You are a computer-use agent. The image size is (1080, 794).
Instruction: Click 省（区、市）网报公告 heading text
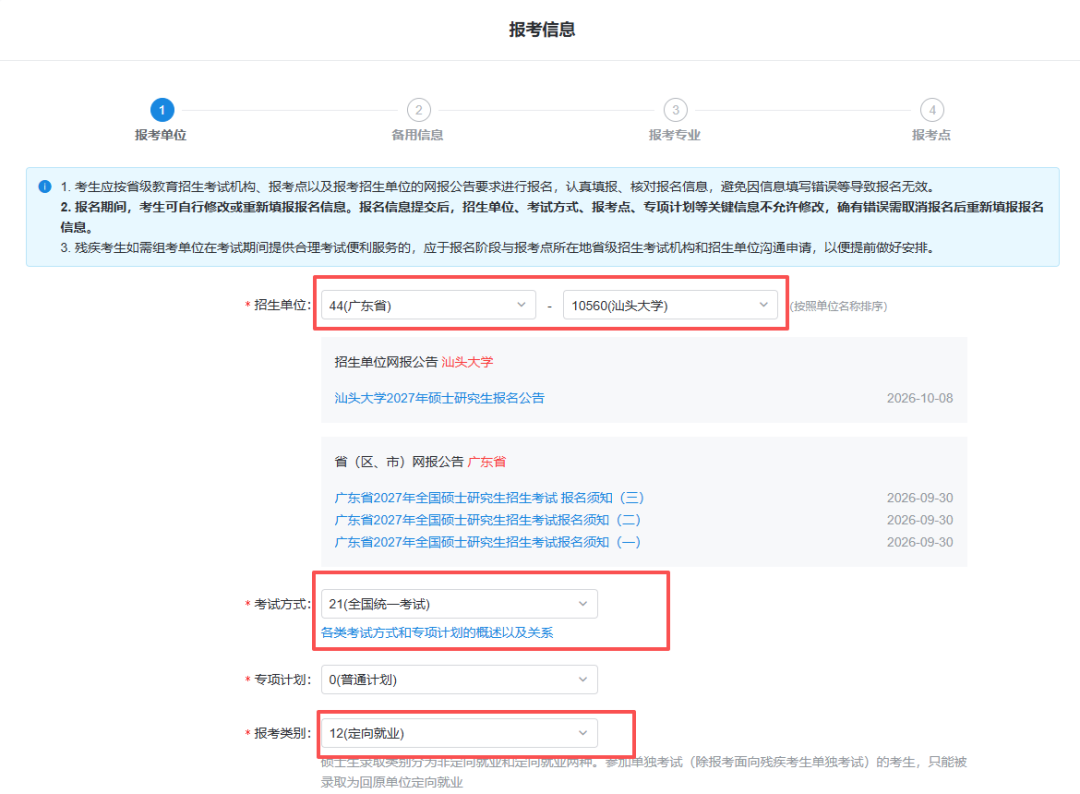pyautogui.click(x=399, y=462)
